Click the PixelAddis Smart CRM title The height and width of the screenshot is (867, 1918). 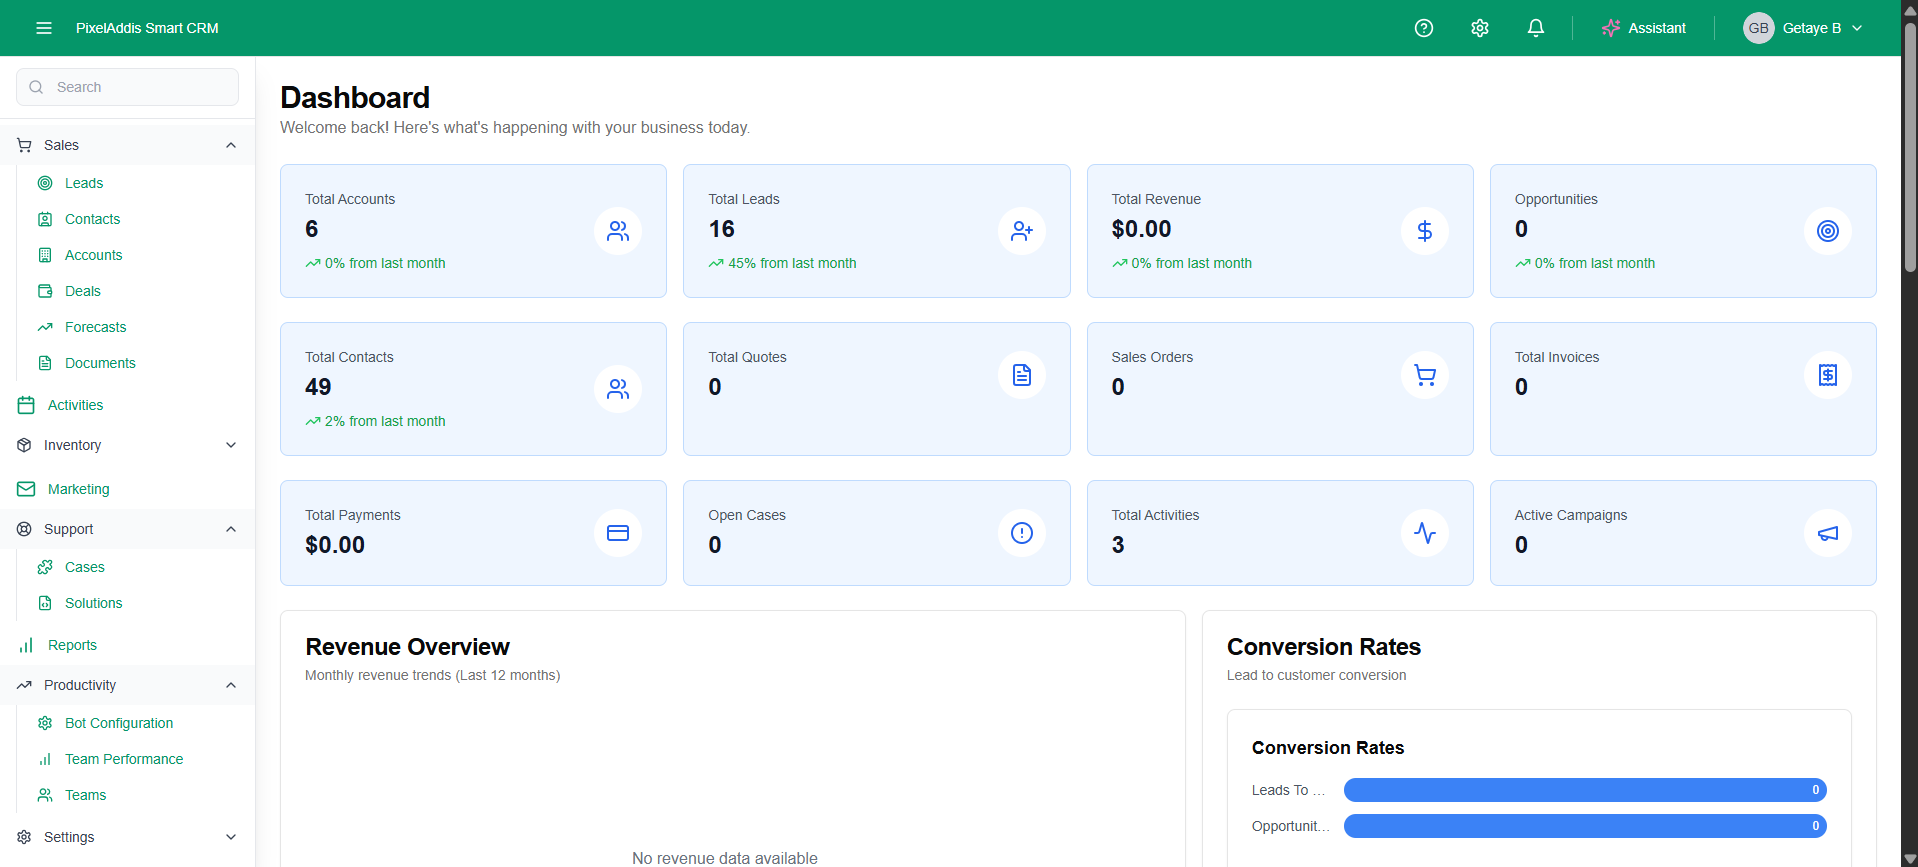[x=147, y=28]
